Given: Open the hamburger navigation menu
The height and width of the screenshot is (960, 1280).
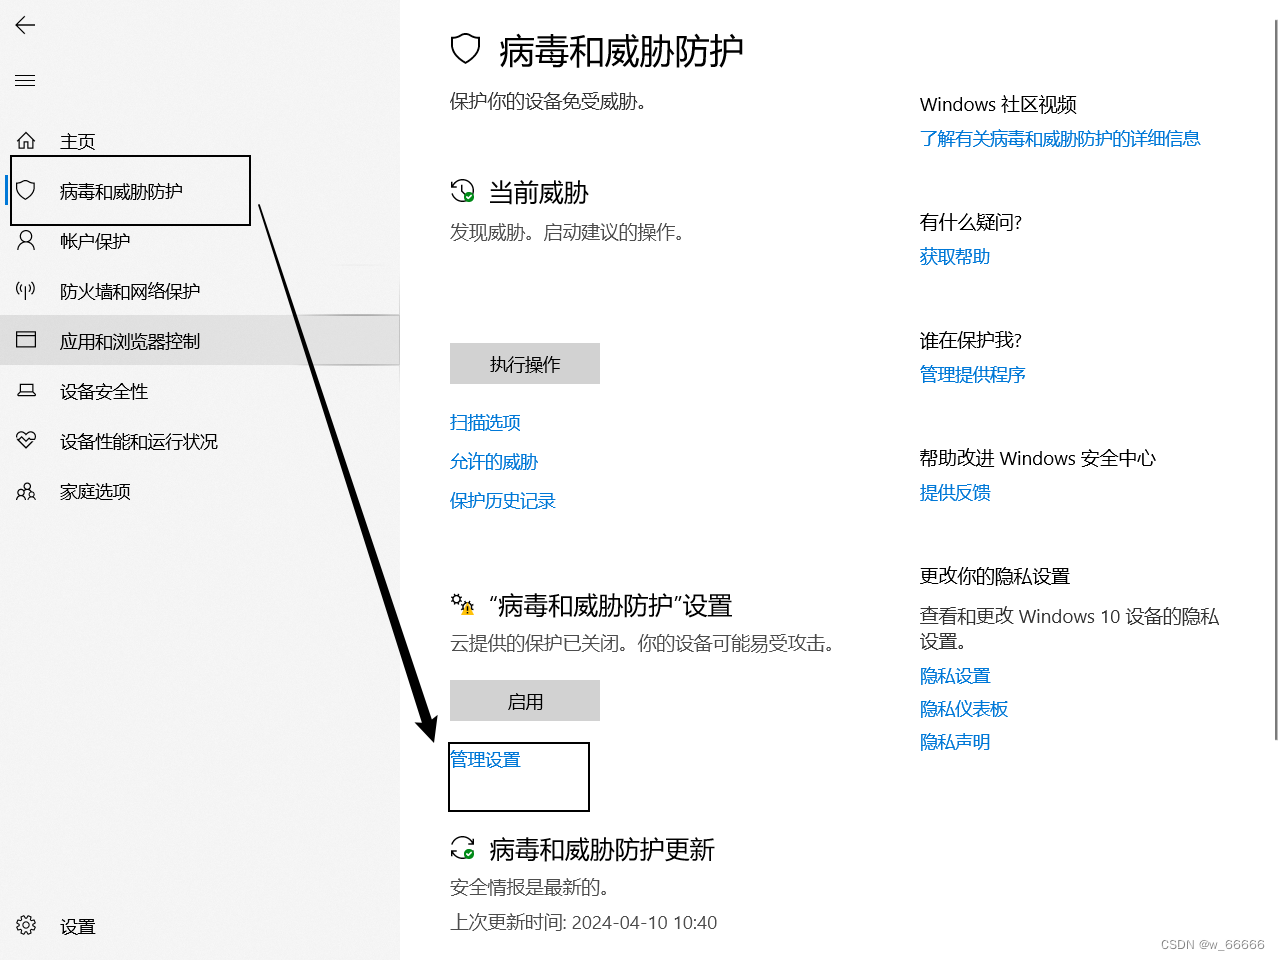Looking at the screenshot, I should (x=26, y=80).
